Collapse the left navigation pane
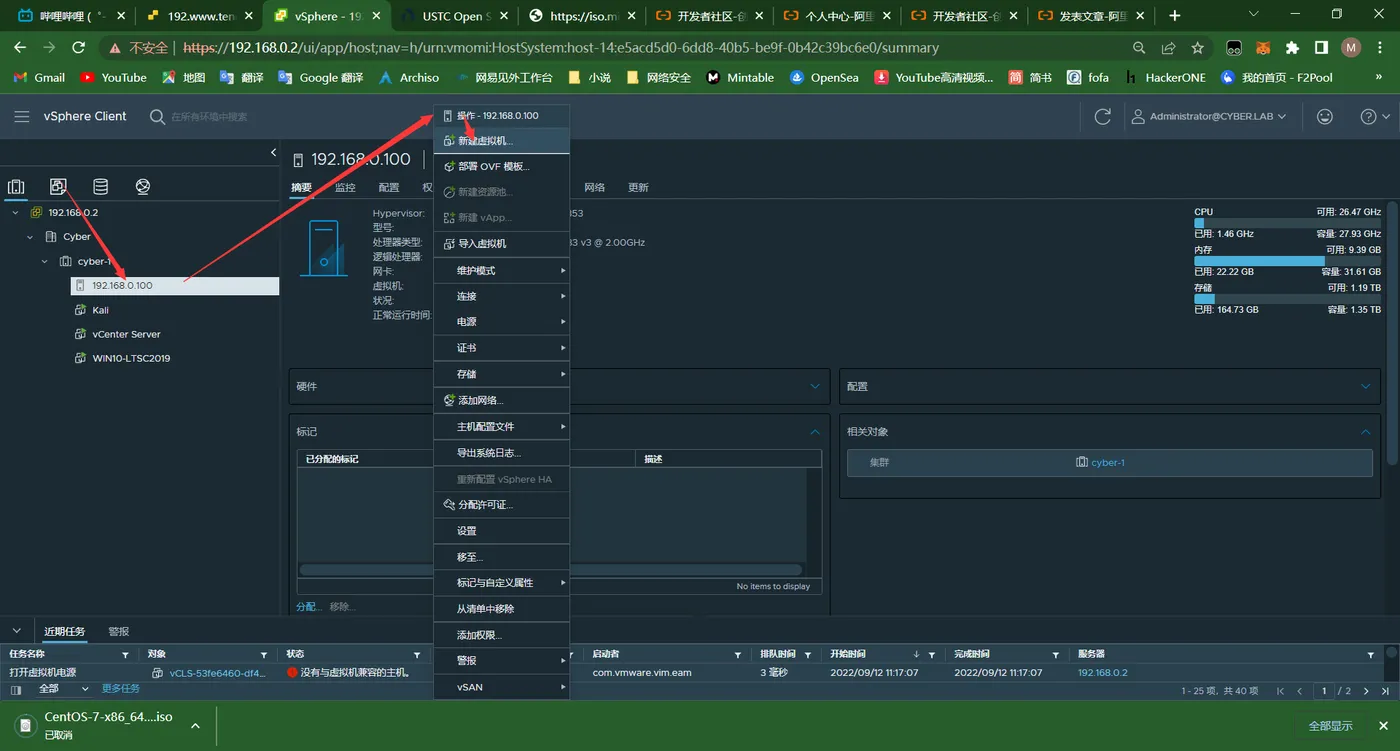Image resolution: width=1400 pixels, height=751 pixels. pos(273,152)
